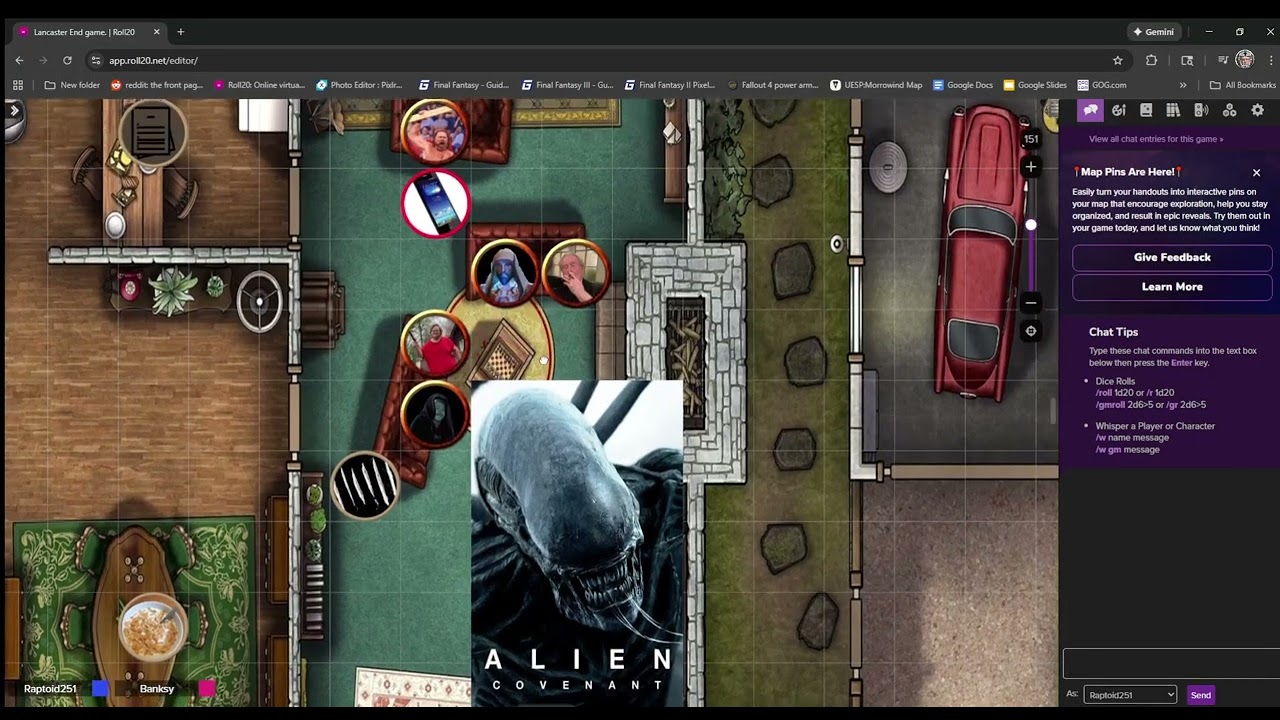Open the My Settings gear tab

(1257, 111)
